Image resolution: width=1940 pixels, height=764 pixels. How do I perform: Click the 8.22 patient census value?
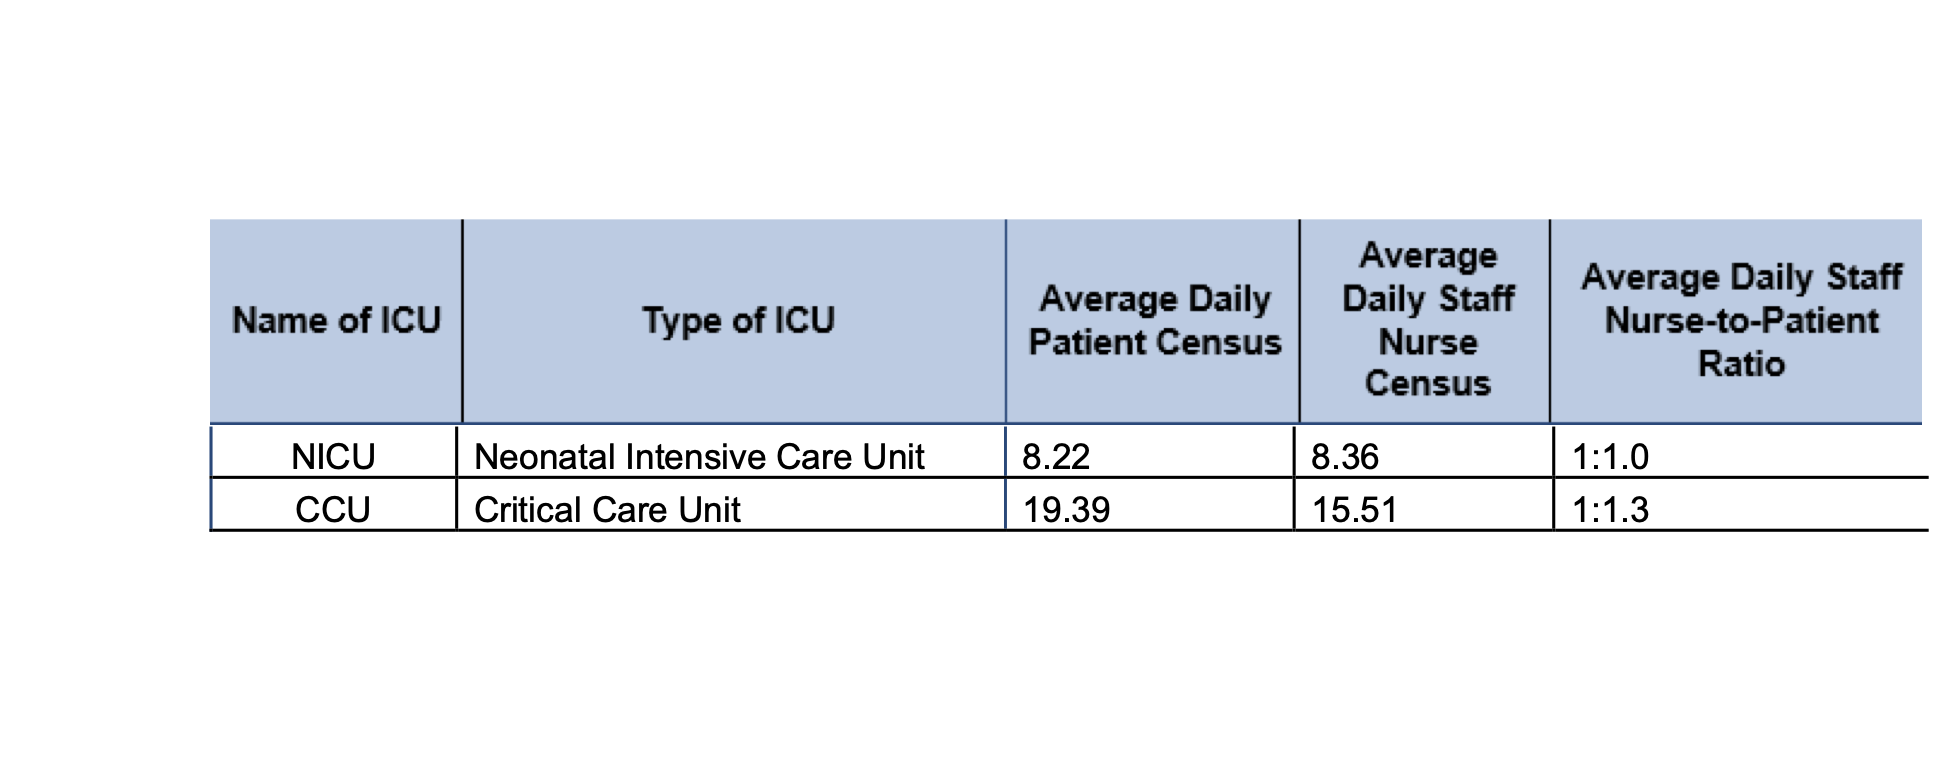[x=1056, y=457]
